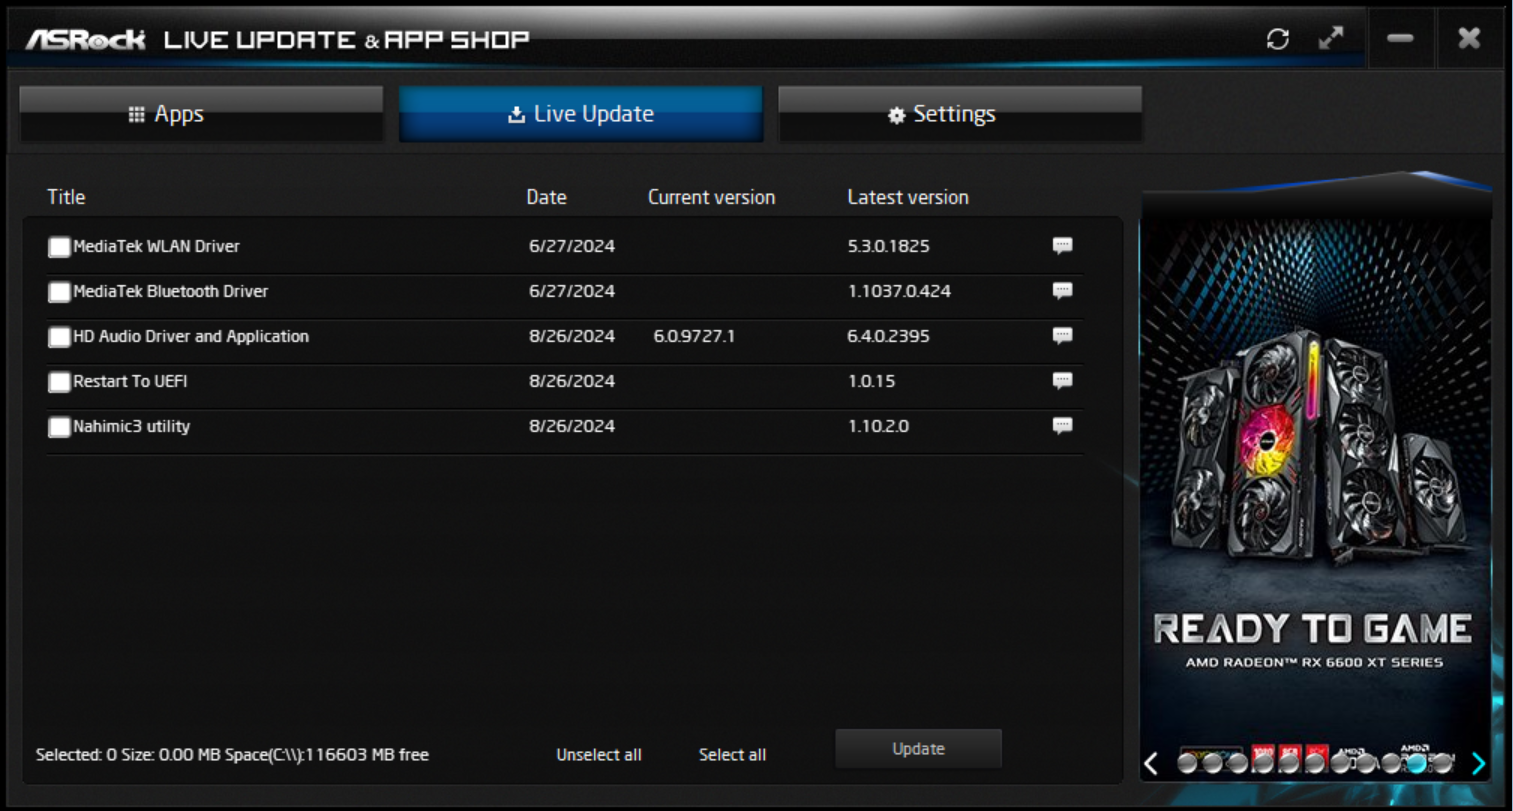Open info bubble for Nahimic3 utility

[x=1062, y=426]
